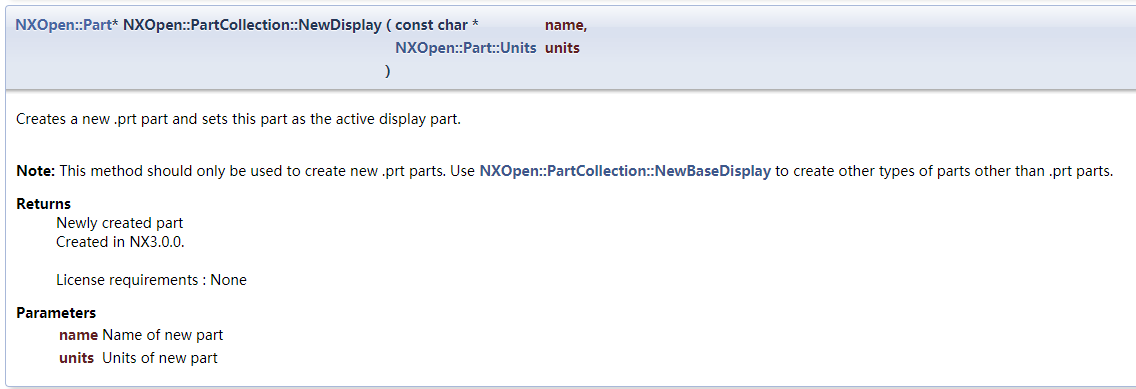The width and height of the screenshot is (1136, 389).
Task: Click the 'Created in NX3.0.0.' version text
Action: click(x=120, y=242)
